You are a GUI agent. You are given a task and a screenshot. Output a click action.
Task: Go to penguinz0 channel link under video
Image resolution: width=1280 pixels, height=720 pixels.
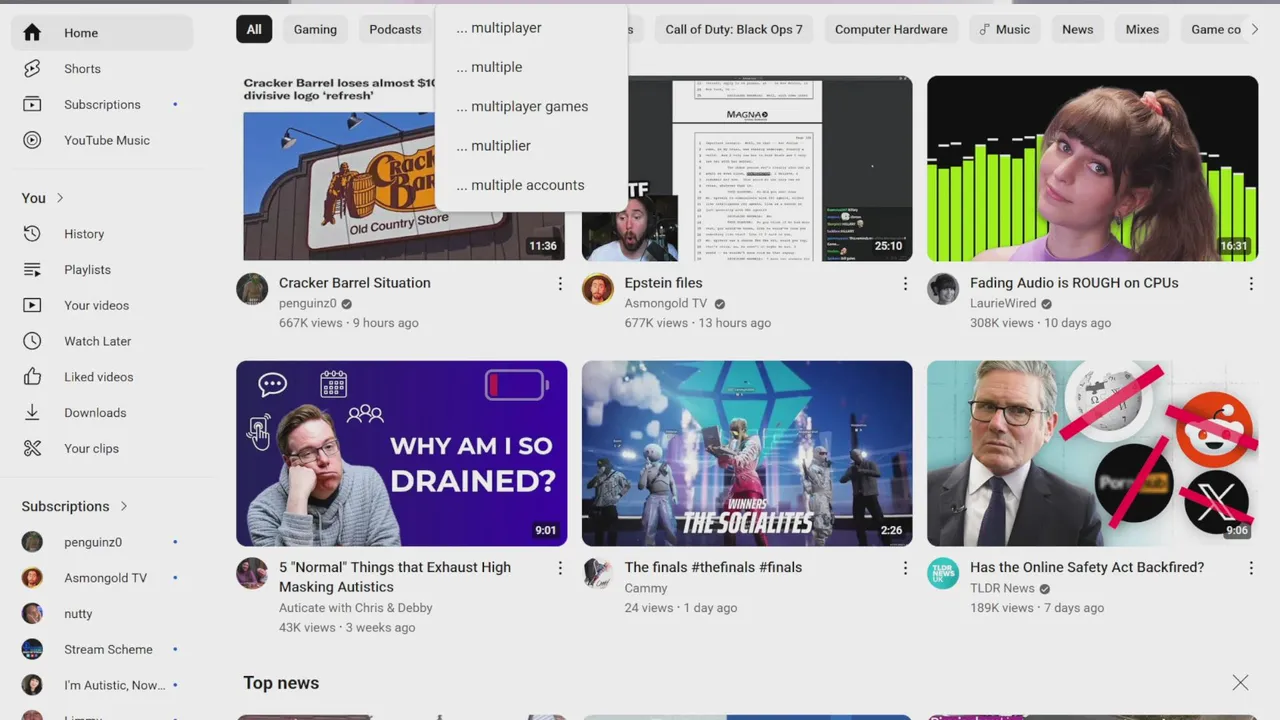(x=308, y=303)
